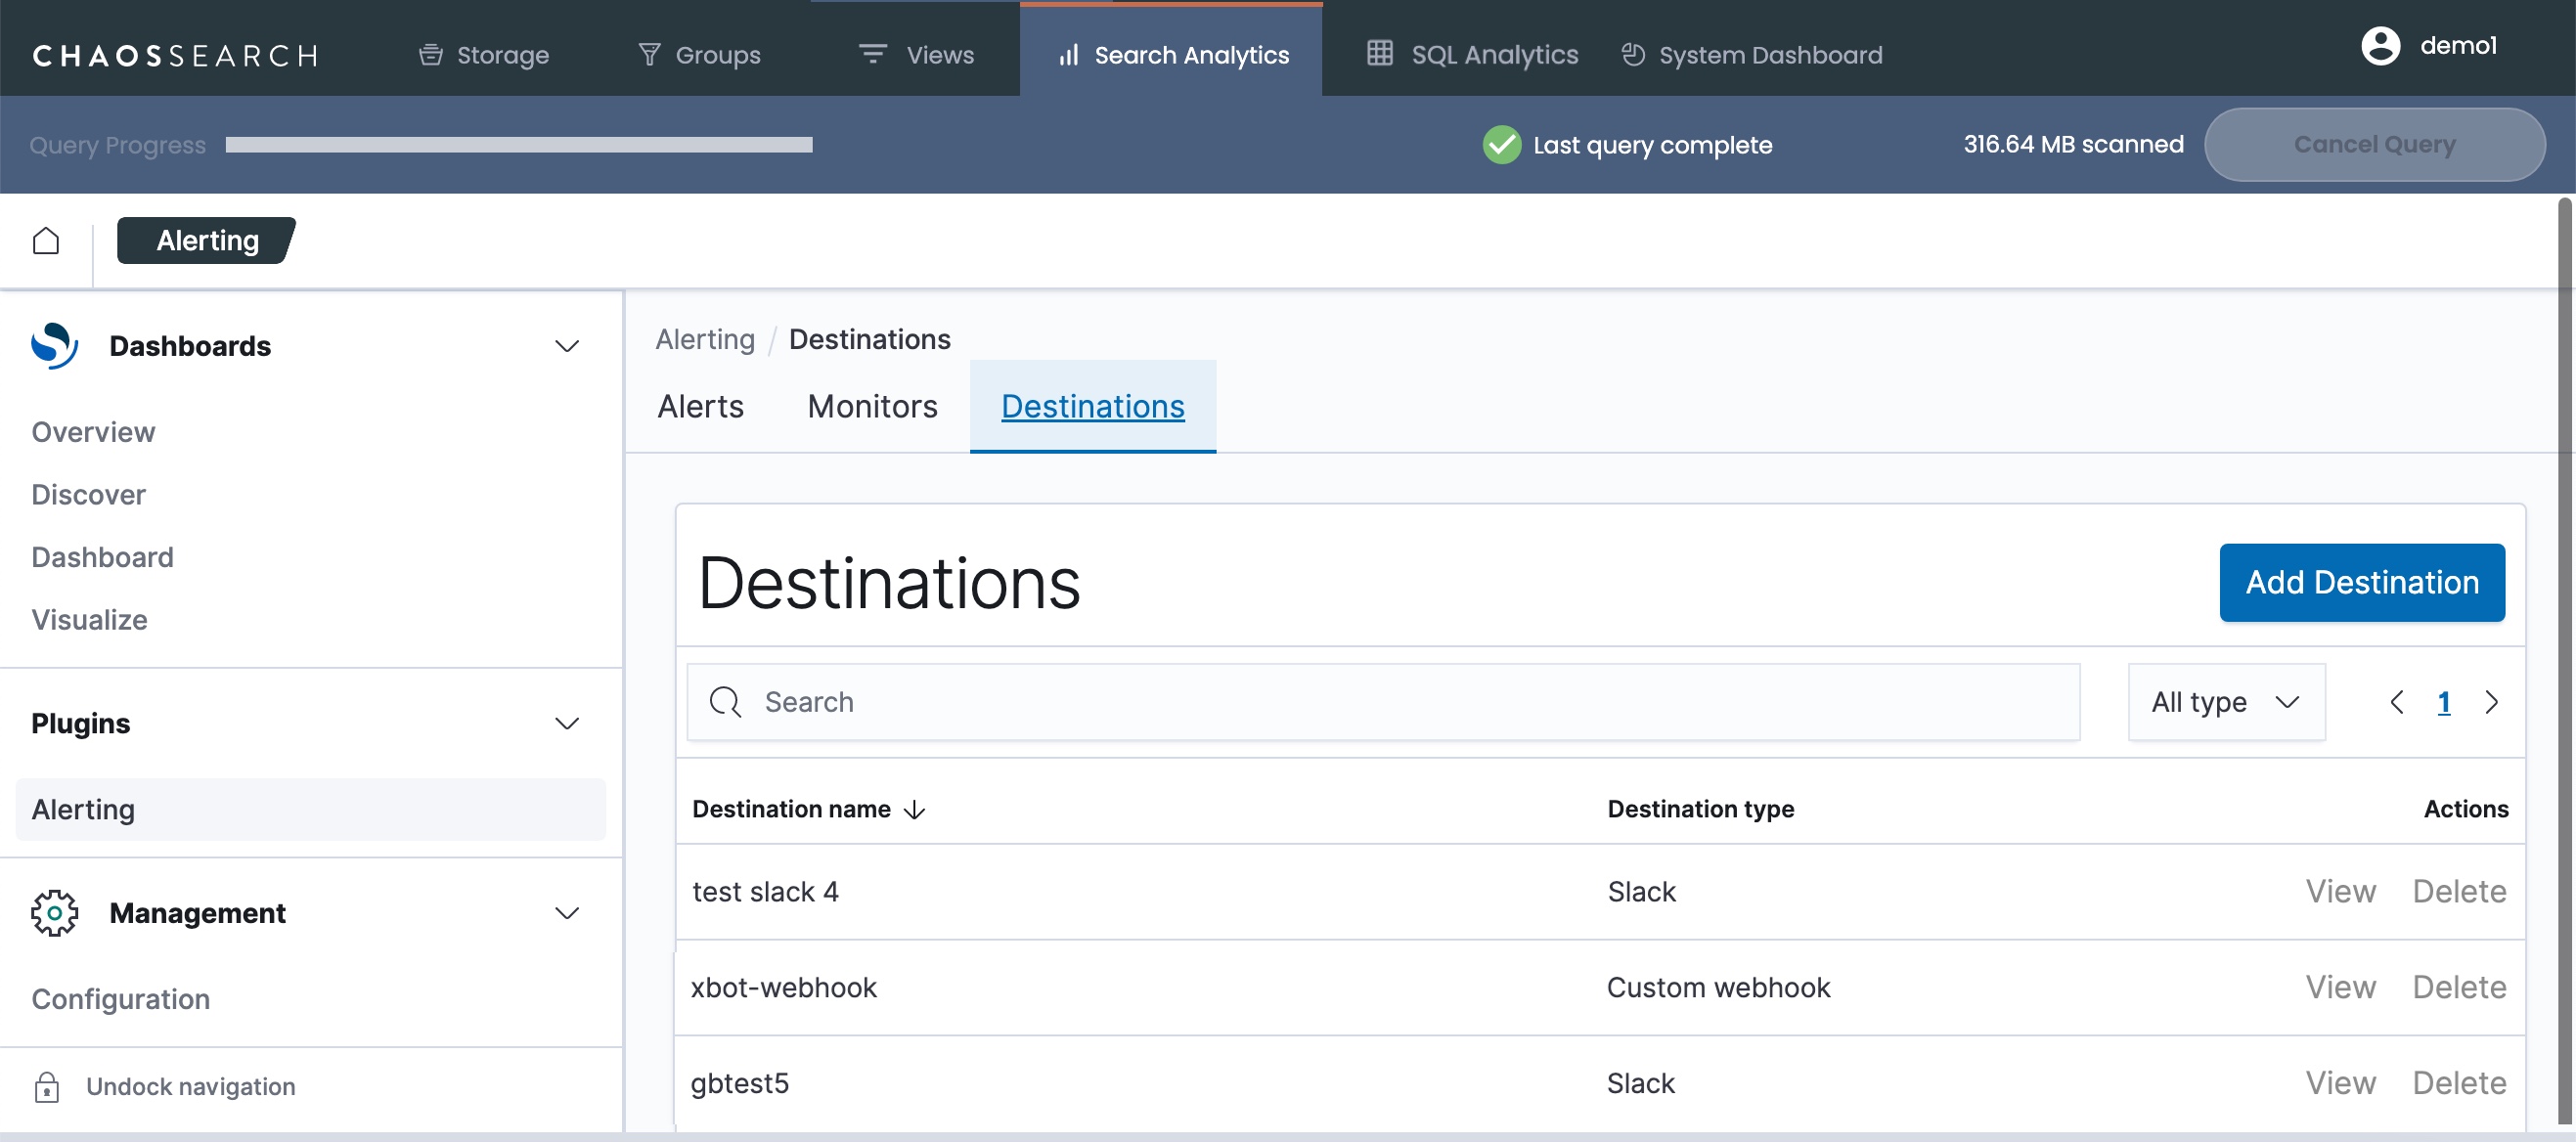Delete the xbot-webhook destination
This screenshot has height=1142, width=2576.
2458,988
